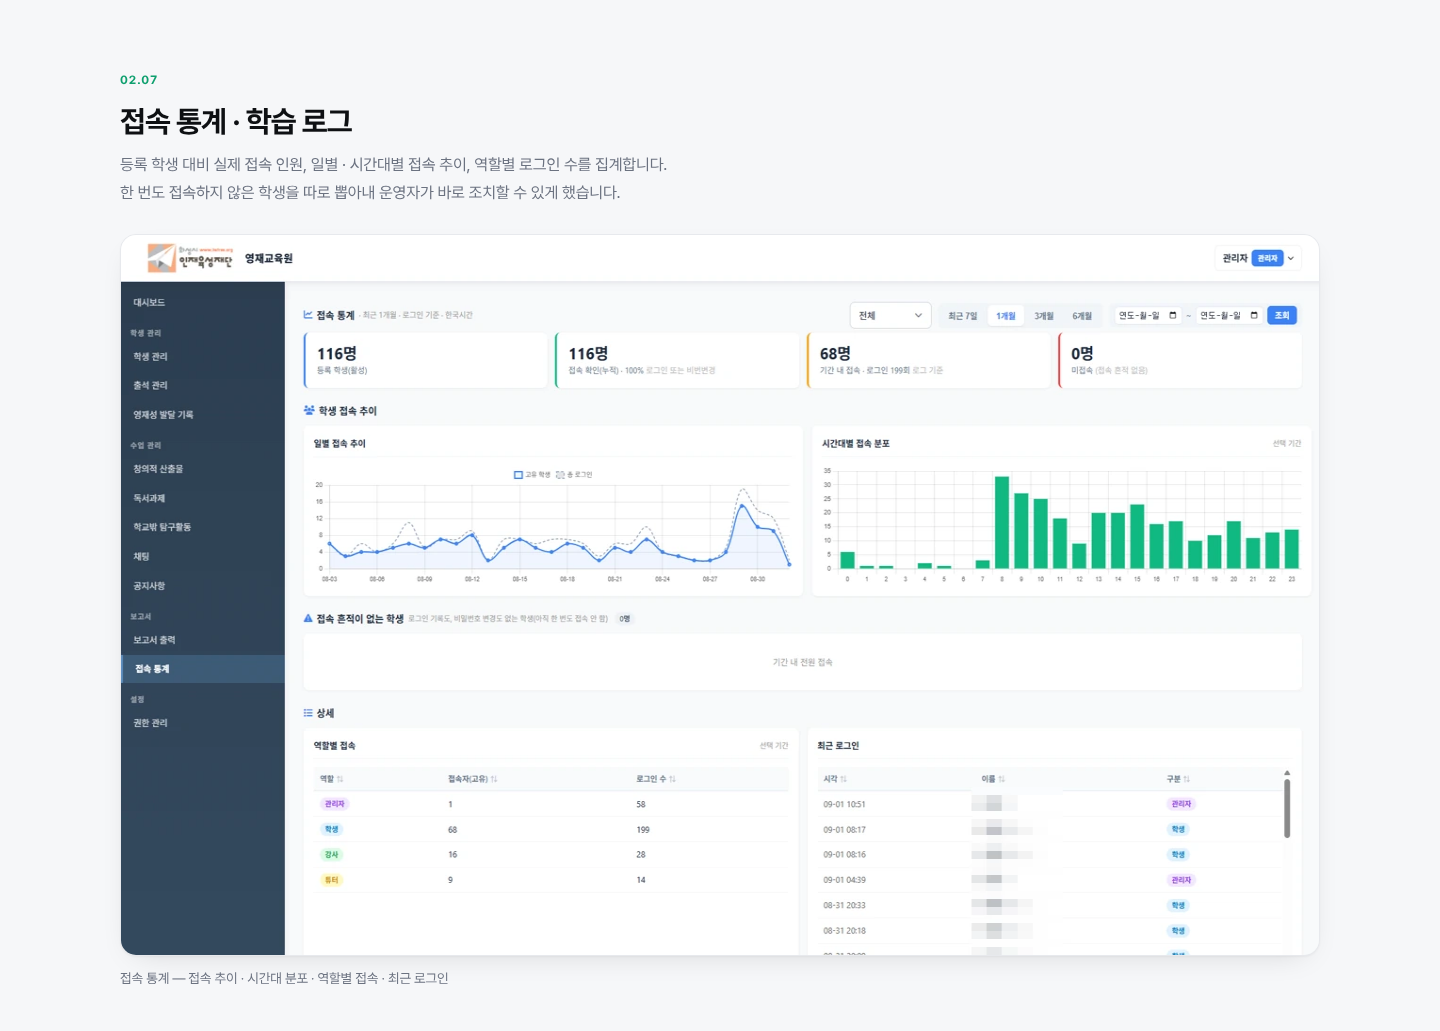
Task: Click yellow 튜터 badge in role table
Action: 332,880
